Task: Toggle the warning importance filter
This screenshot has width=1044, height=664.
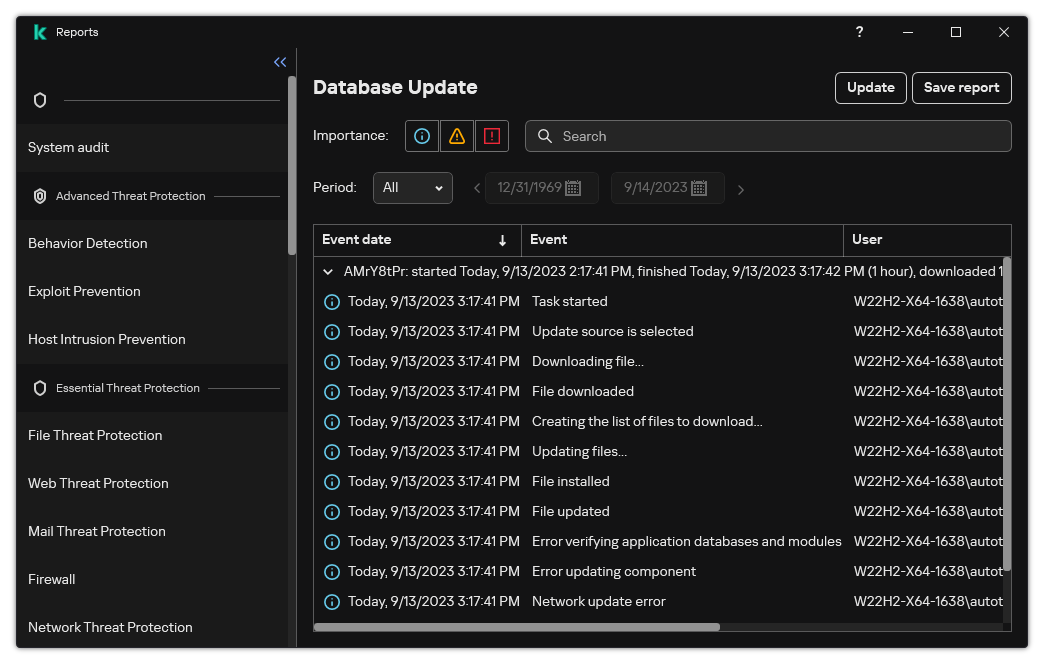Action: (x=456, y=136)
